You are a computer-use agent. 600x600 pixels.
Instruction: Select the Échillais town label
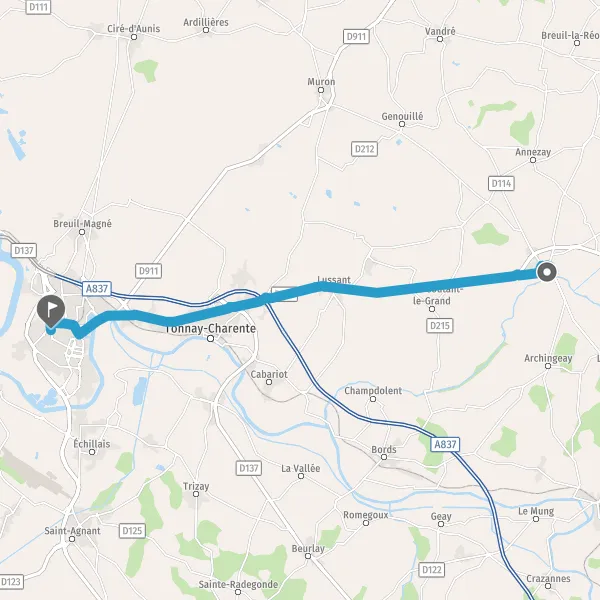92,444
